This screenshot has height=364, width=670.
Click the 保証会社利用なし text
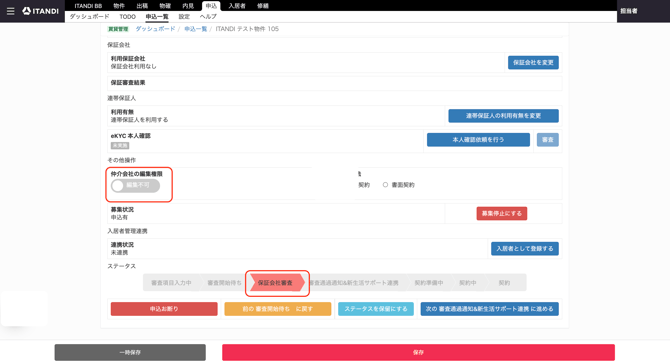pos(134,66)
